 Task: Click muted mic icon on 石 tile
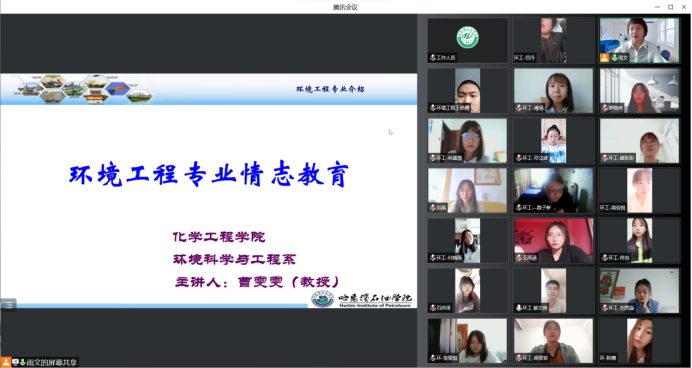click(x=433, y=308)
